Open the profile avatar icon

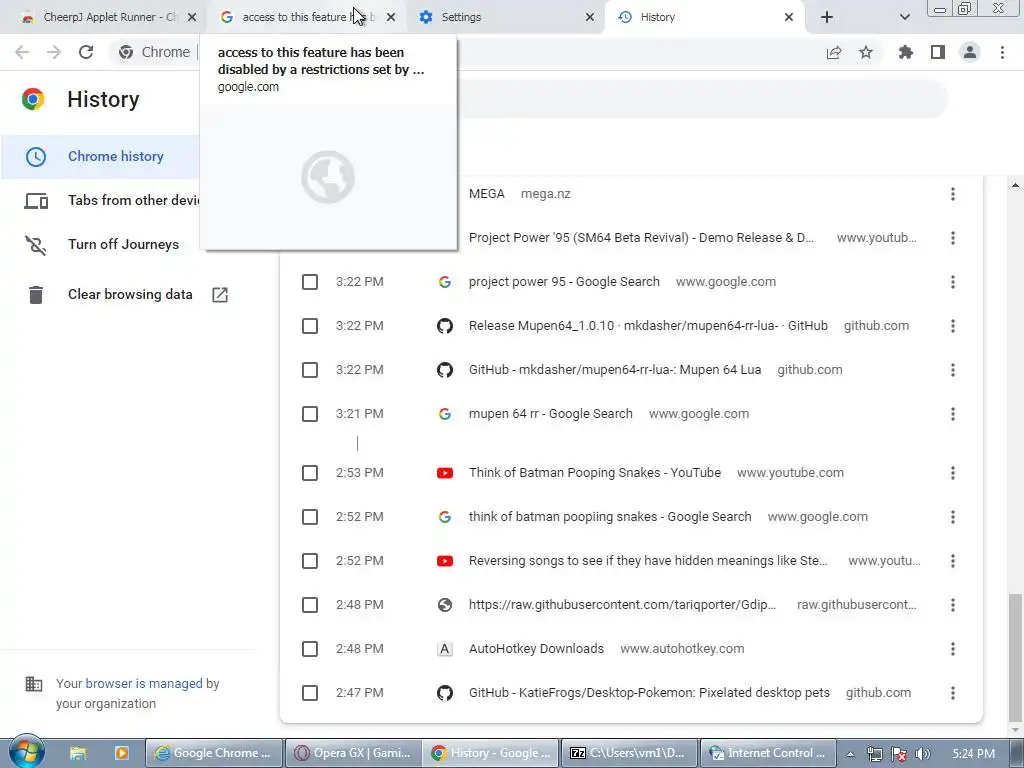coord(970,52)
